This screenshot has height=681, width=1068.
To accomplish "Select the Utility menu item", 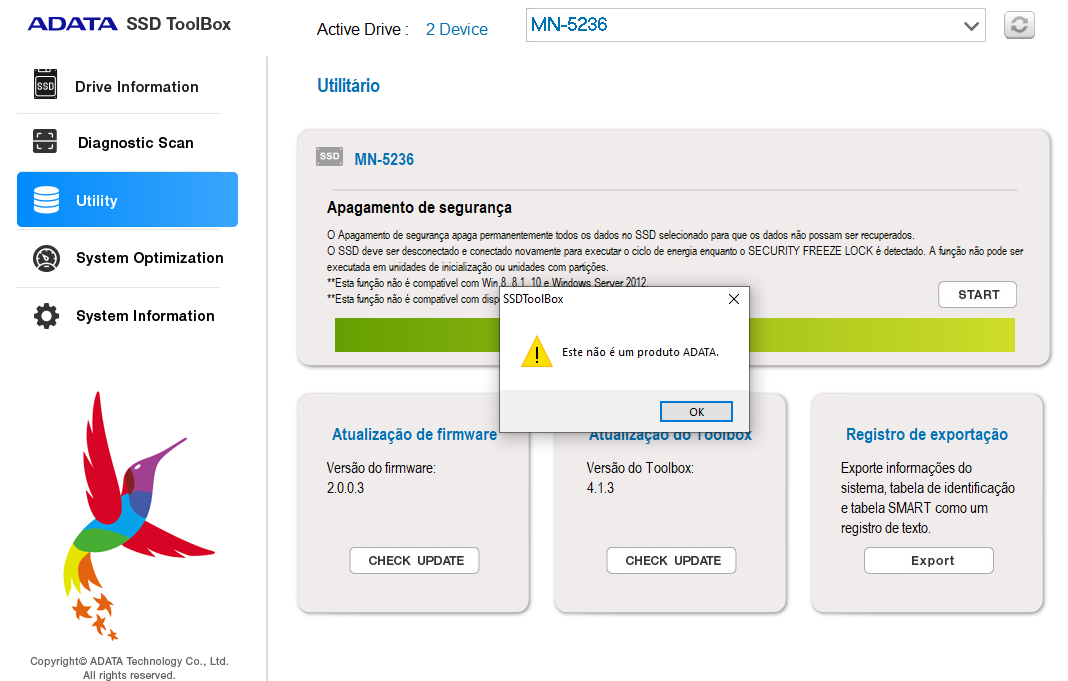I will (127, 200).
